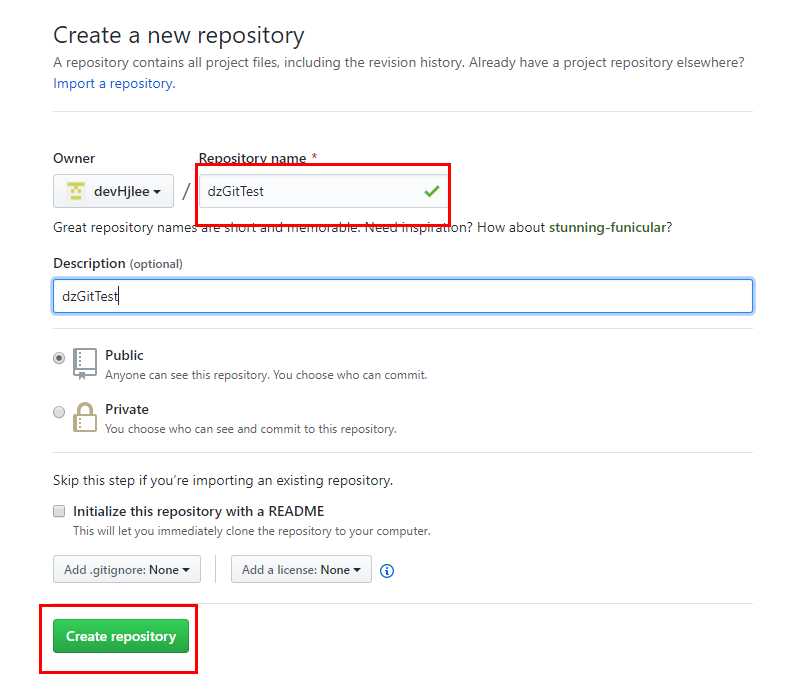Open the Add a license dropdown
Viewport: 803px width, 683px height.
(301, 569)
